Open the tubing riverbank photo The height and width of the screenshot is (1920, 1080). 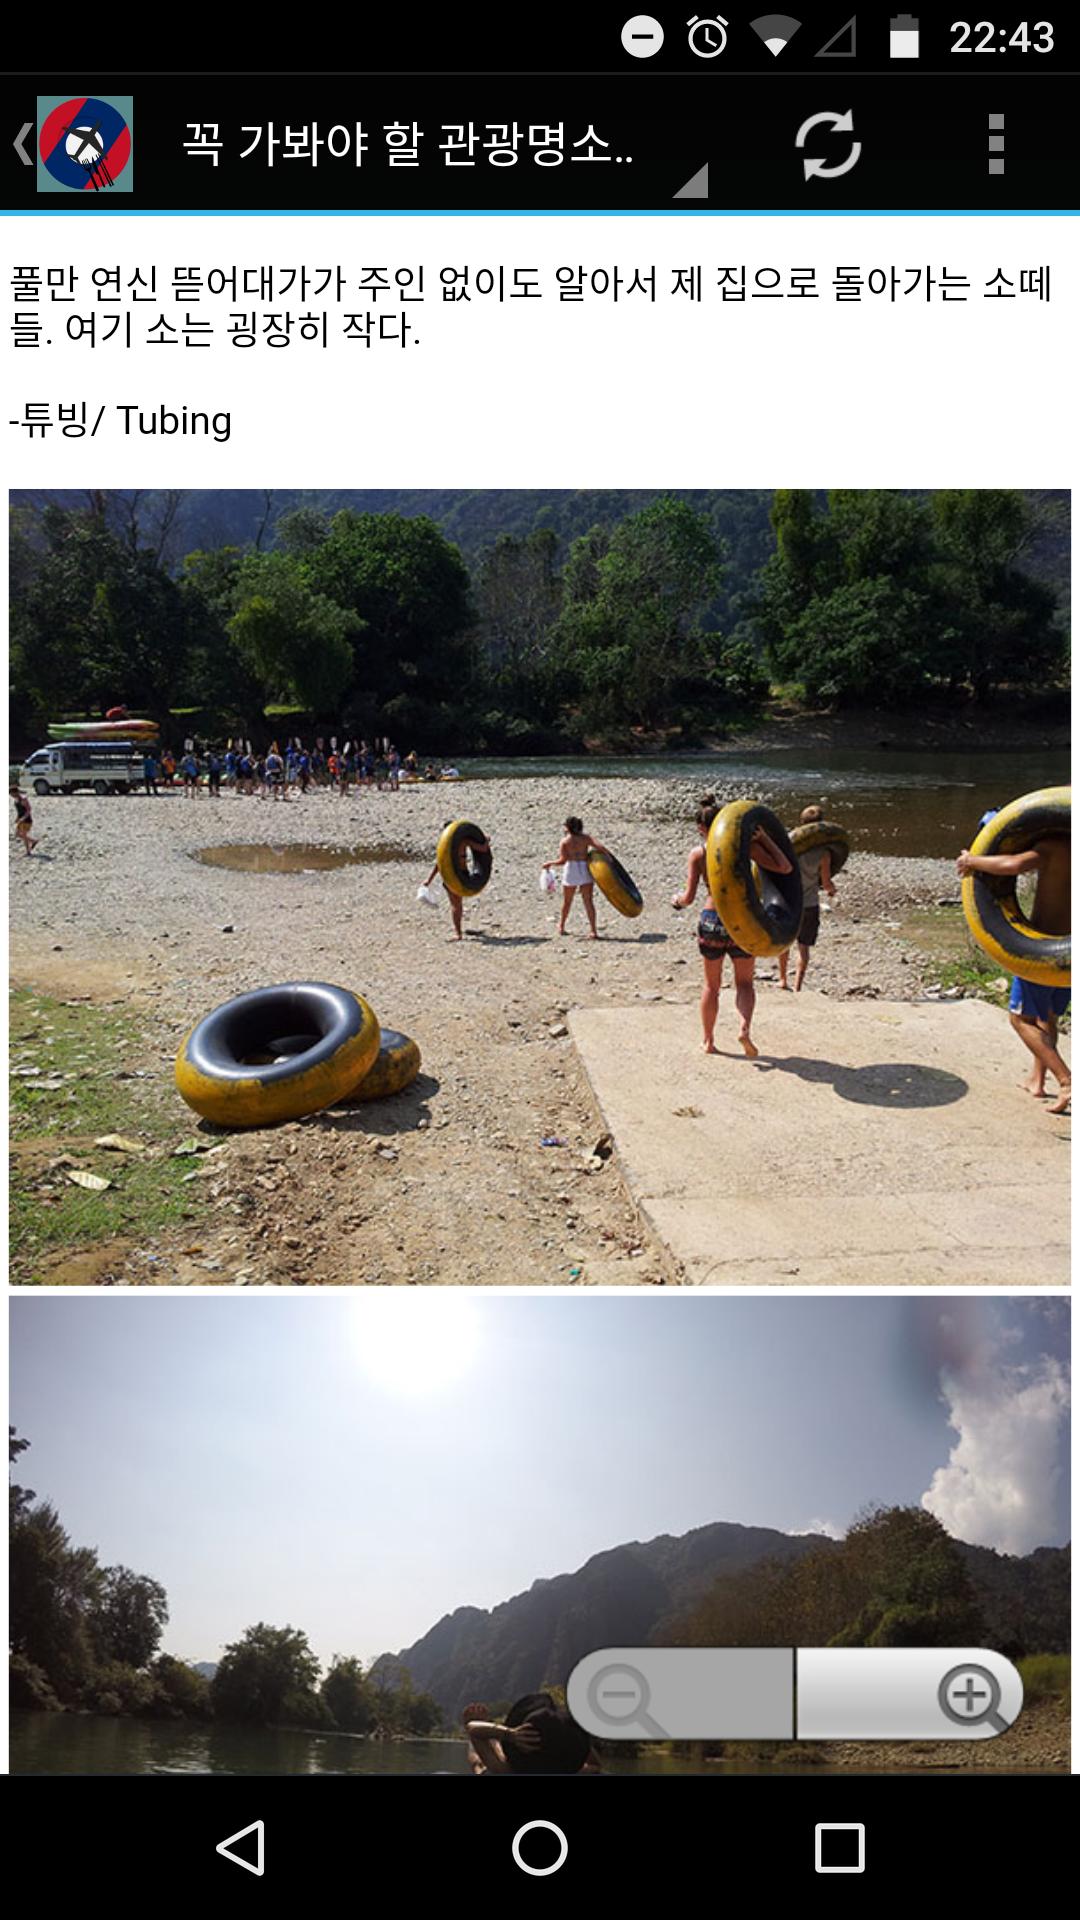point(540,887)
